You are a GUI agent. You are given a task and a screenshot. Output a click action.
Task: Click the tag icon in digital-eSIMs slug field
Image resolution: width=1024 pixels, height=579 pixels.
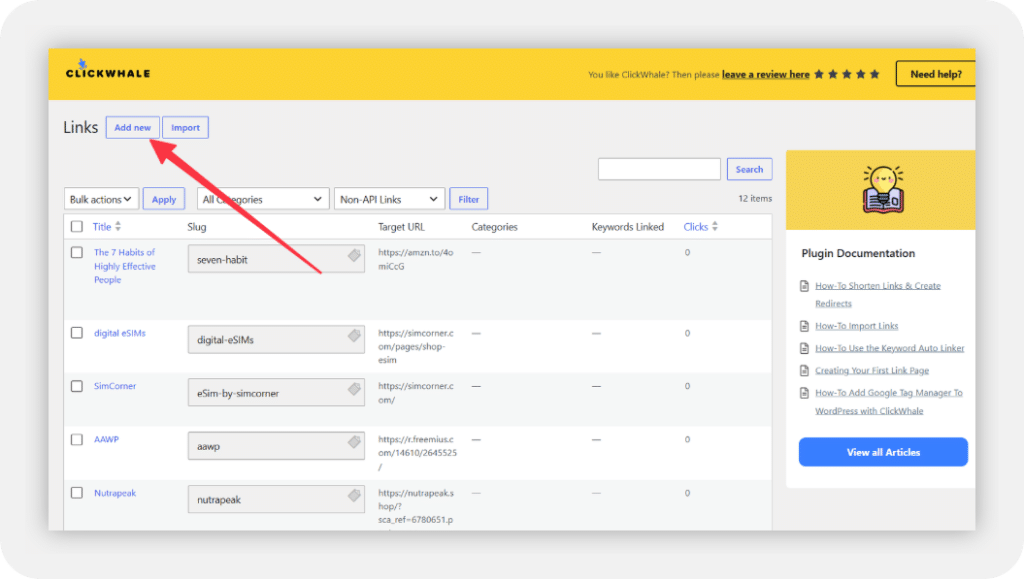(x=354, y=336)
